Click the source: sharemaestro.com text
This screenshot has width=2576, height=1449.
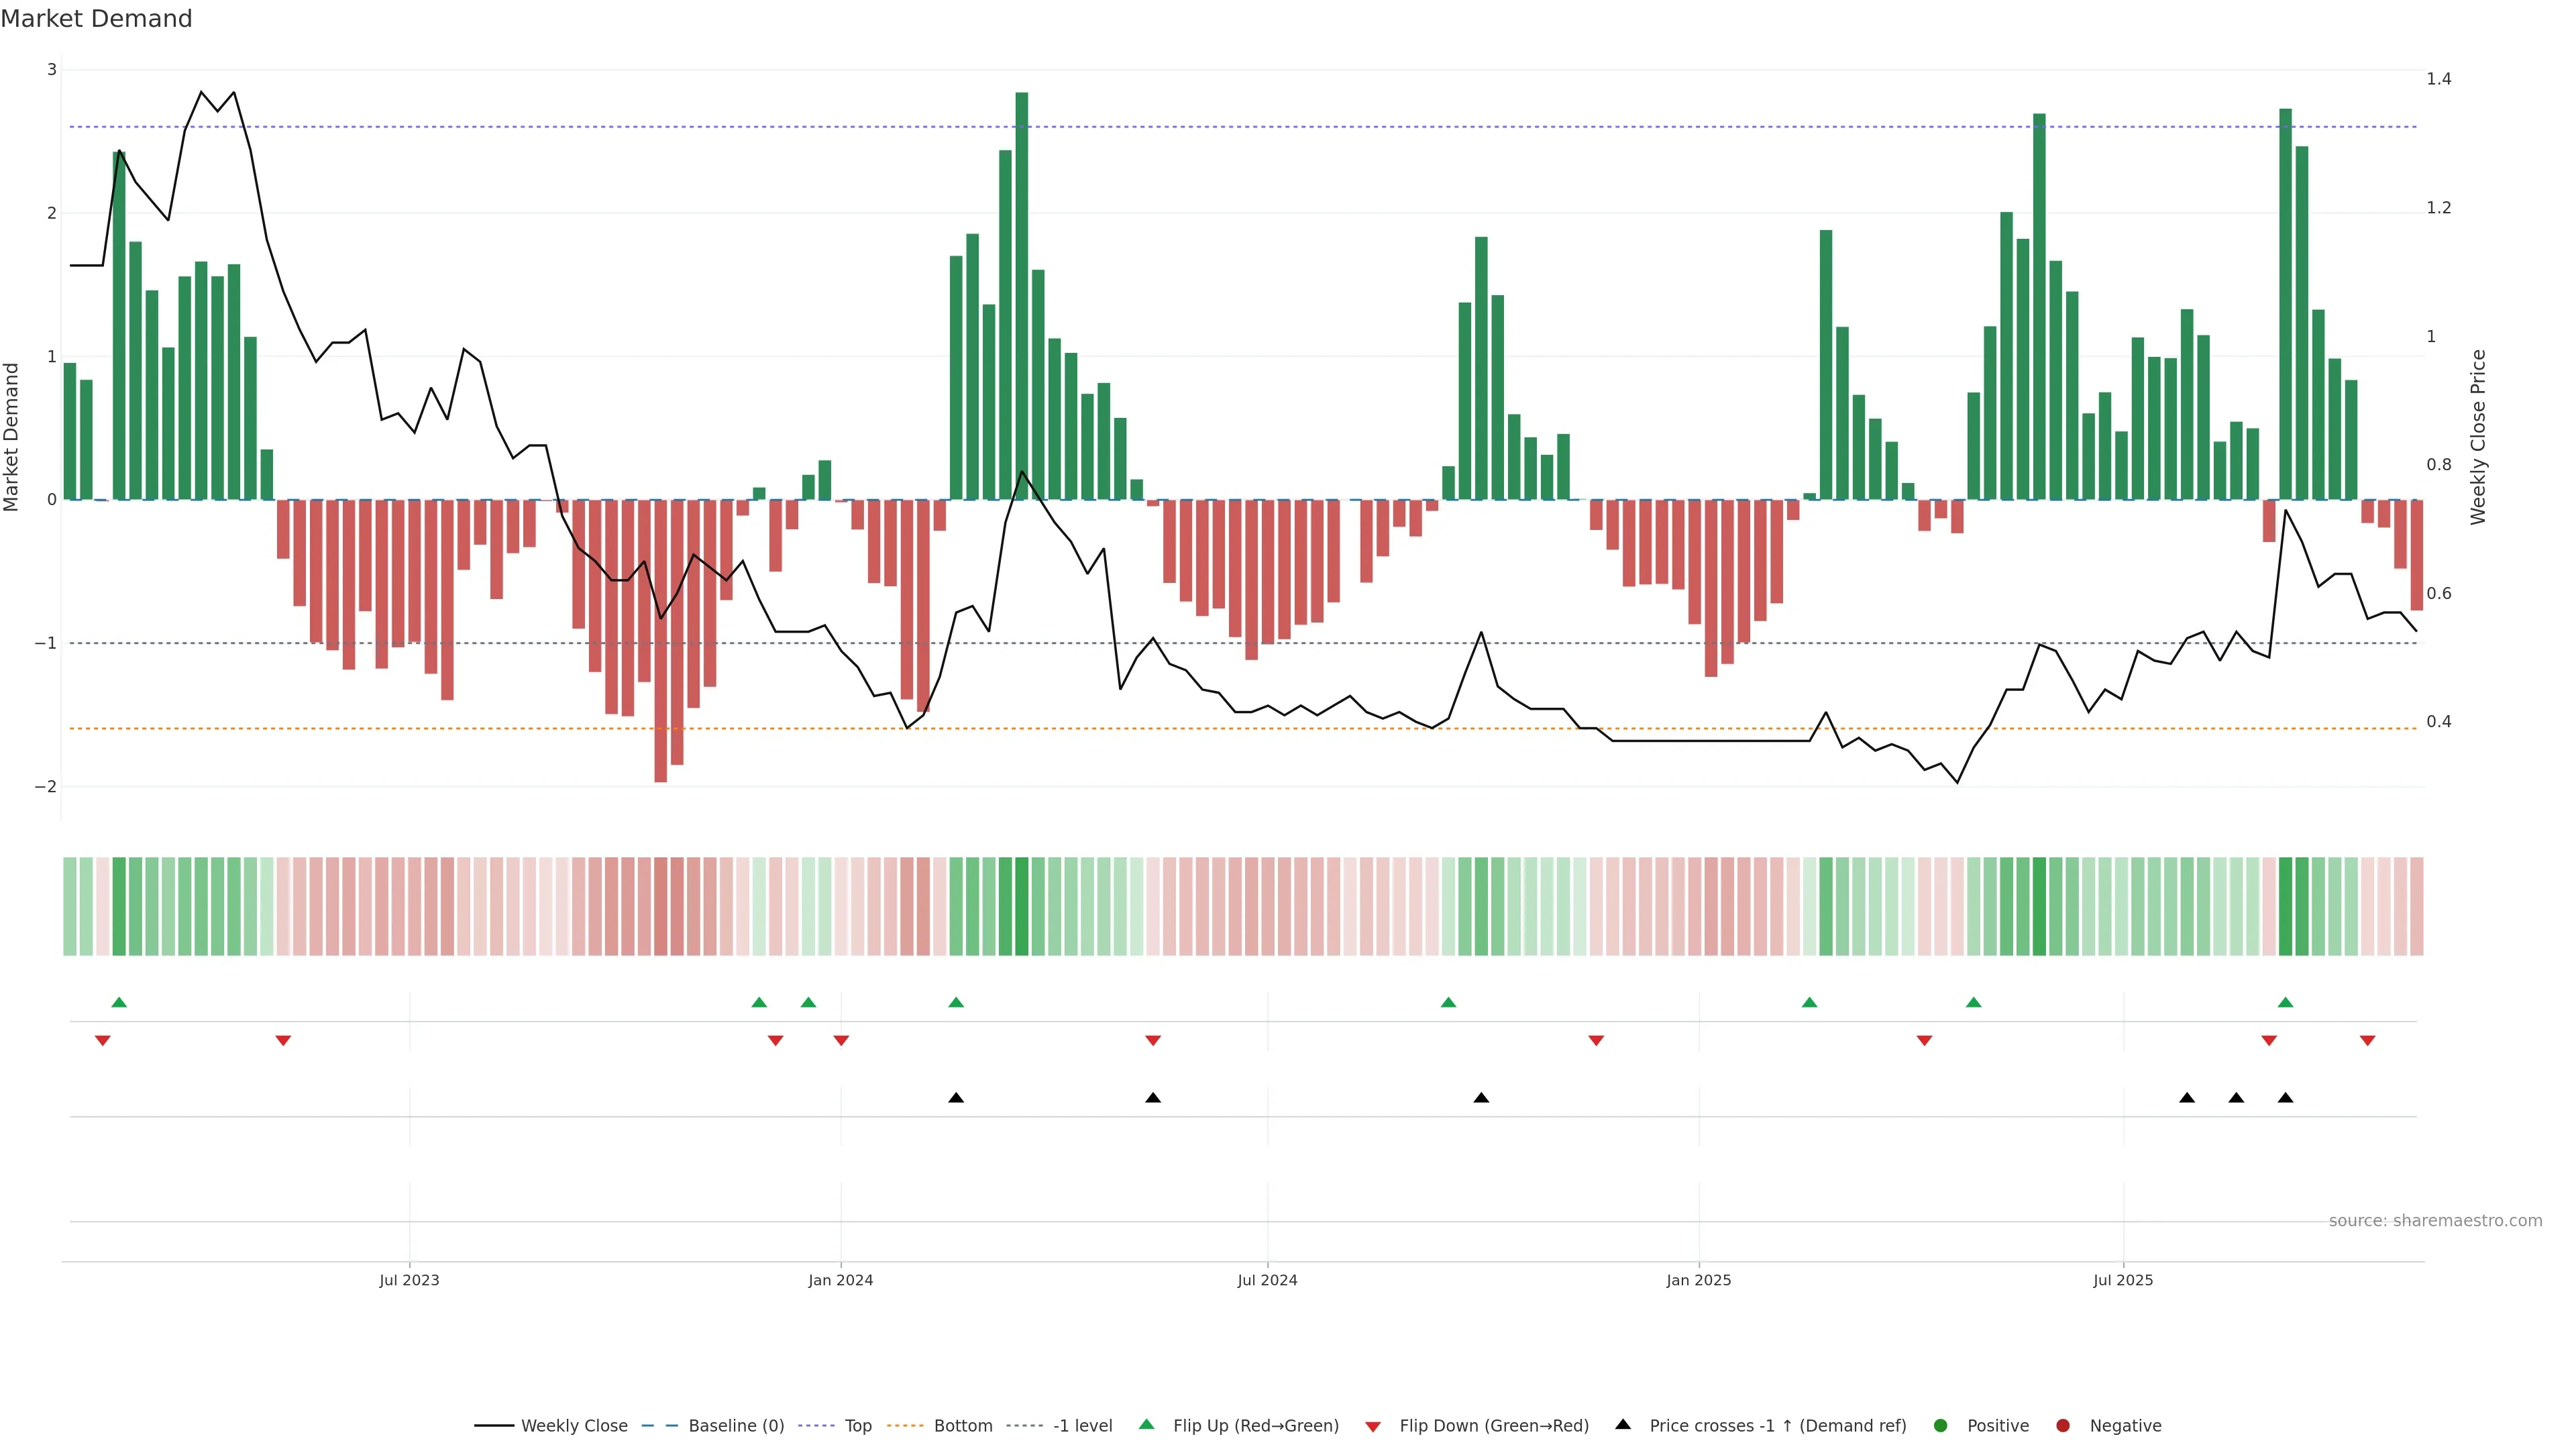coord(2435,1220)
